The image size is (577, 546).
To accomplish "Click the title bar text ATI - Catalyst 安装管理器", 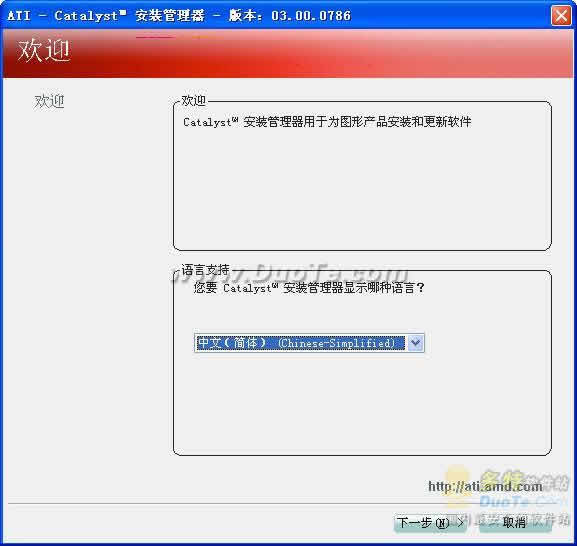I will 106,15.
